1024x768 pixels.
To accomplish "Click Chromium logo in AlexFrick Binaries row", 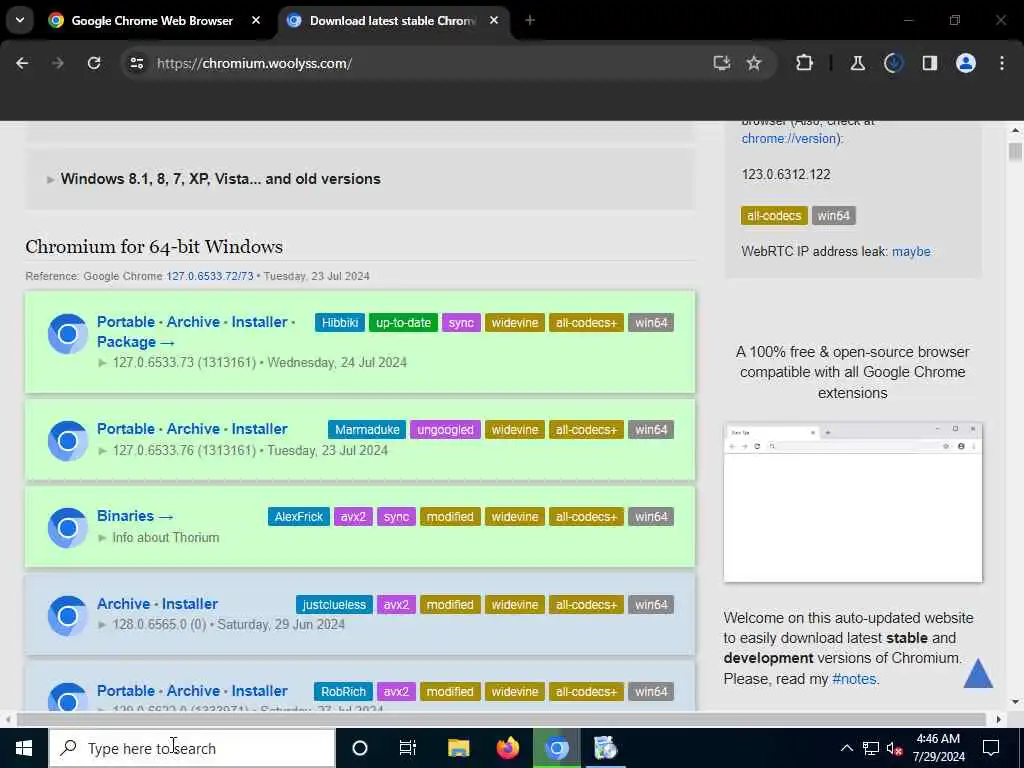I will 67,528.
